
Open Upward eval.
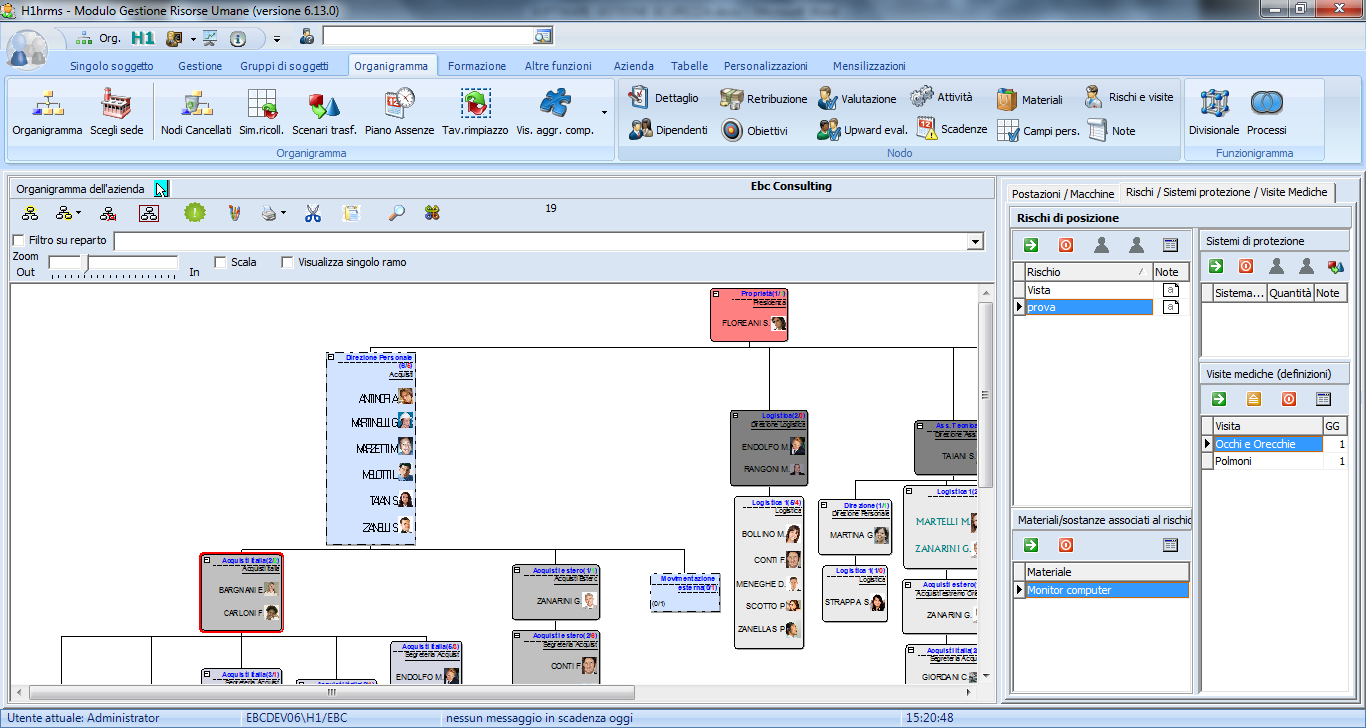tap(862, 130)
